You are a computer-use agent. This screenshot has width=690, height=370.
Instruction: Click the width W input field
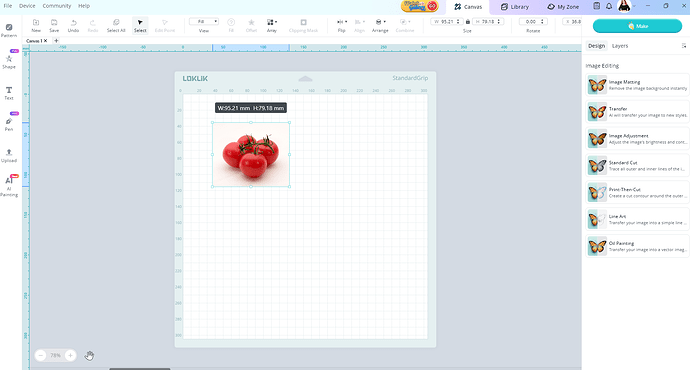click(x=446, y=22)
